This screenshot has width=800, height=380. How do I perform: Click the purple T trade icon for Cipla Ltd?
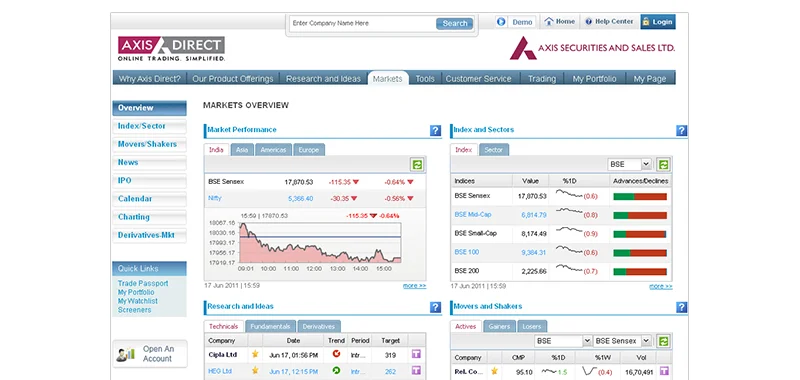coord(417,354)
